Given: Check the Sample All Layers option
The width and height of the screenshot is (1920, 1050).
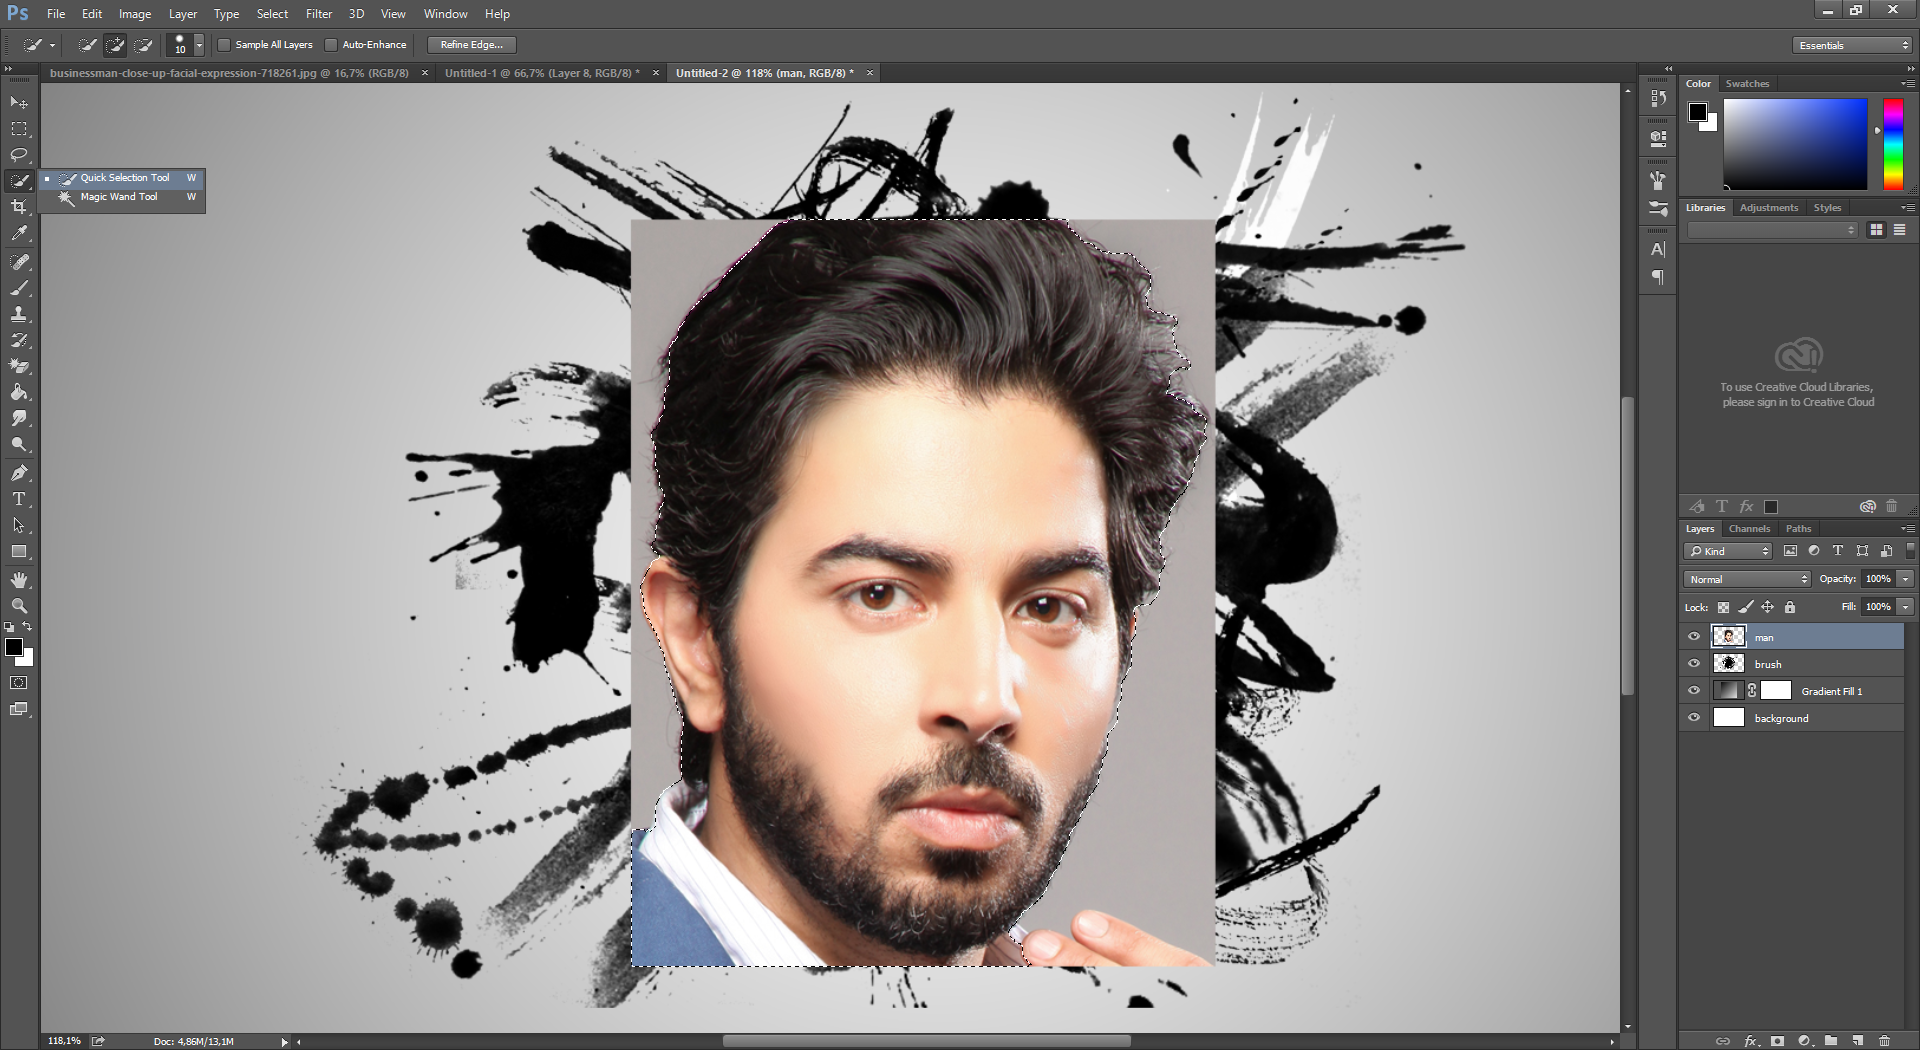Looking at the screenshot, I should click(224, 45).
